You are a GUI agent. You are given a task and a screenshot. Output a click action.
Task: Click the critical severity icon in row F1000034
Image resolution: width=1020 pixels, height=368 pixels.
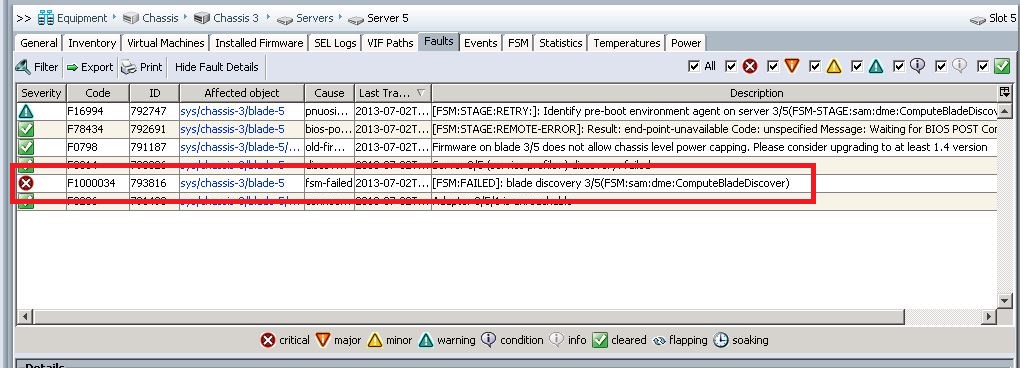pos(26,183)
